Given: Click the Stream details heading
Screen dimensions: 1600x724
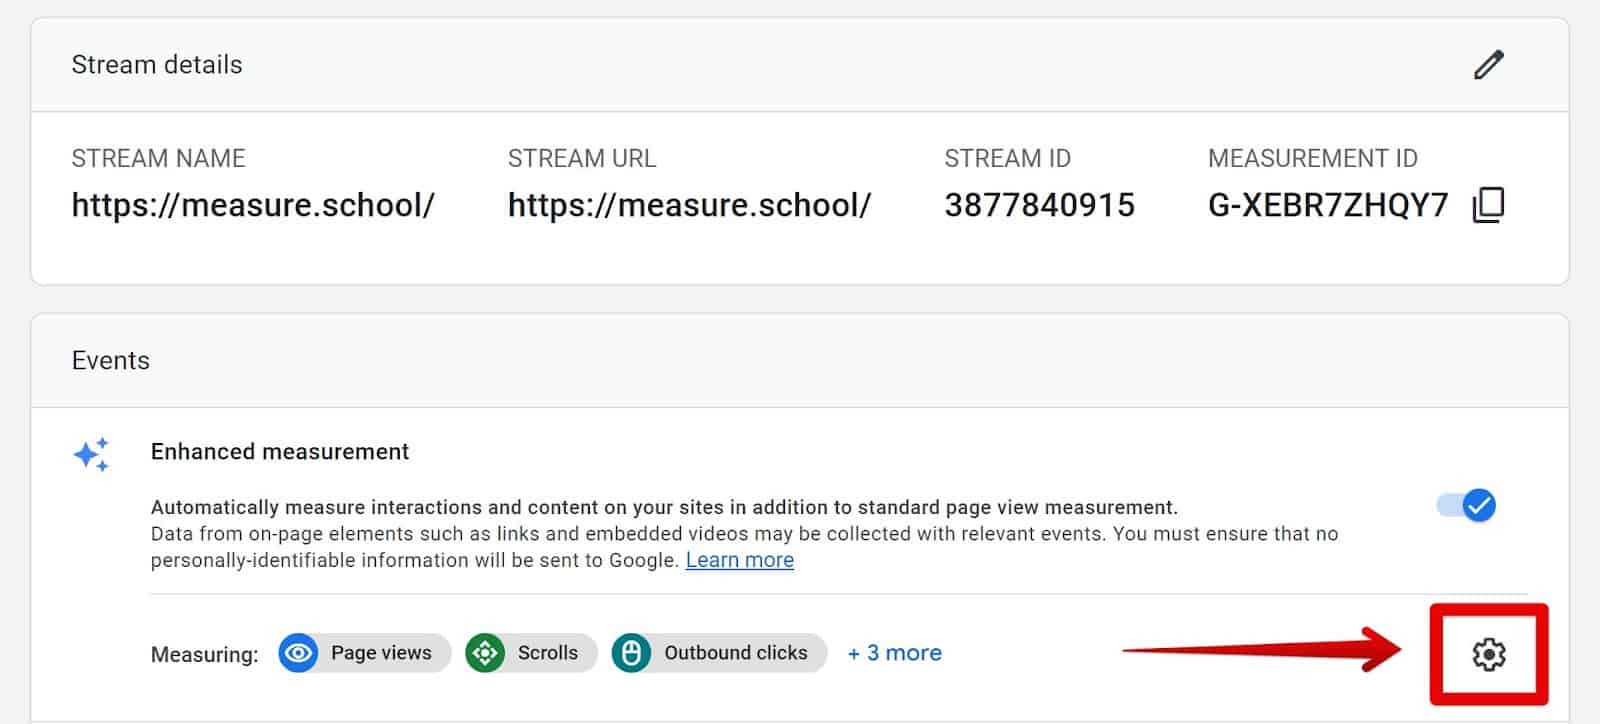Looking at the screenshot, I should 157,65.
